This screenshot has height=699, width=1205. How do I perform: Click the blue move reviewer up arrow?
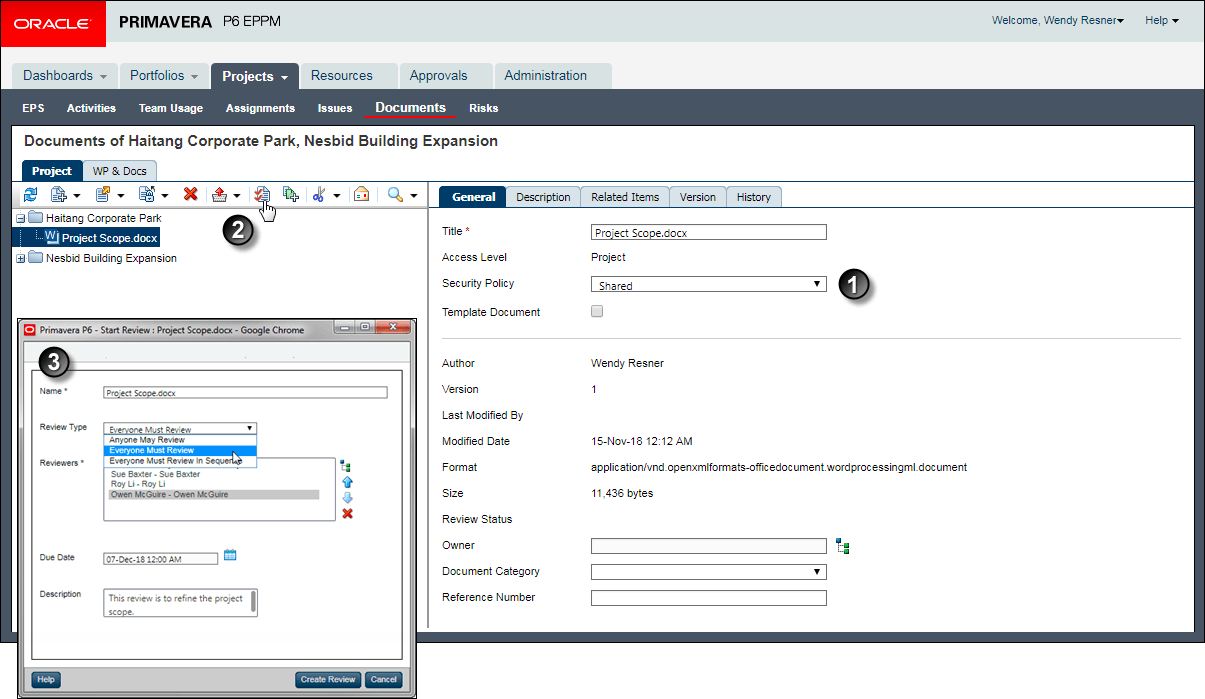point(347,481)
